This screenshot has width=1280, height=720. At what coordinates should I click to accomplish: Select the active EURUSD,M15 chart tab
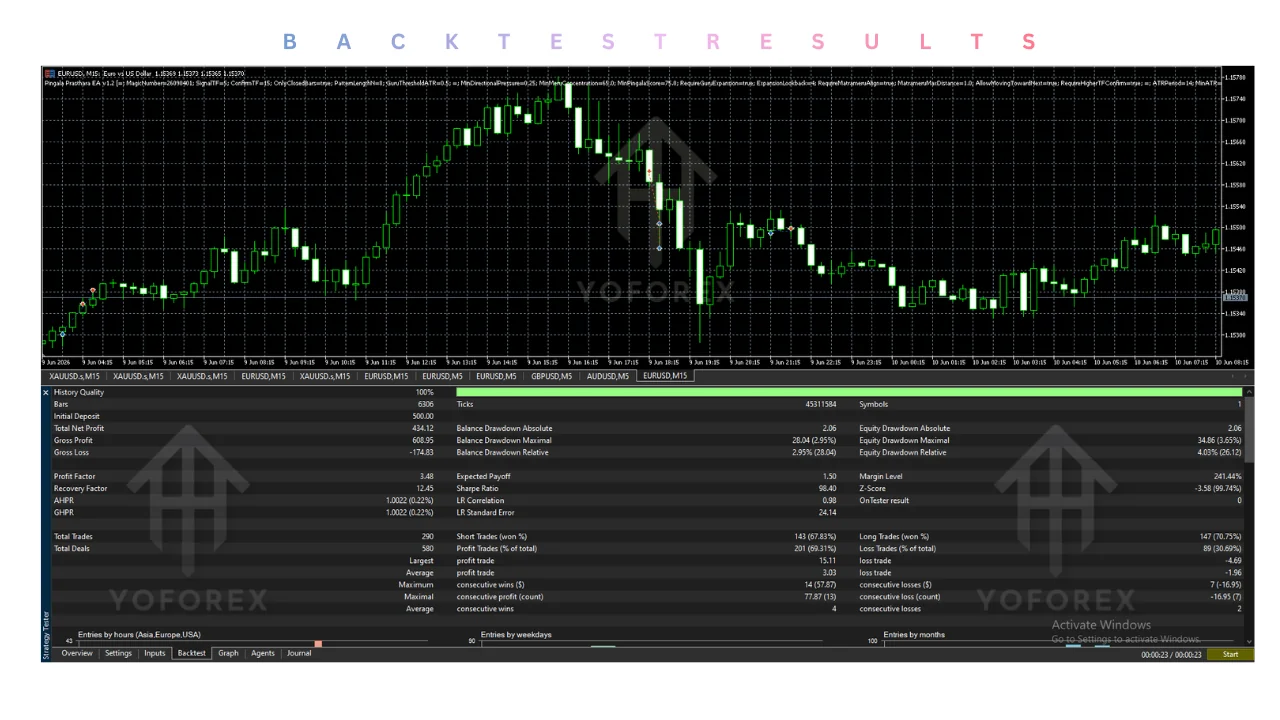[x=665, y=376]
